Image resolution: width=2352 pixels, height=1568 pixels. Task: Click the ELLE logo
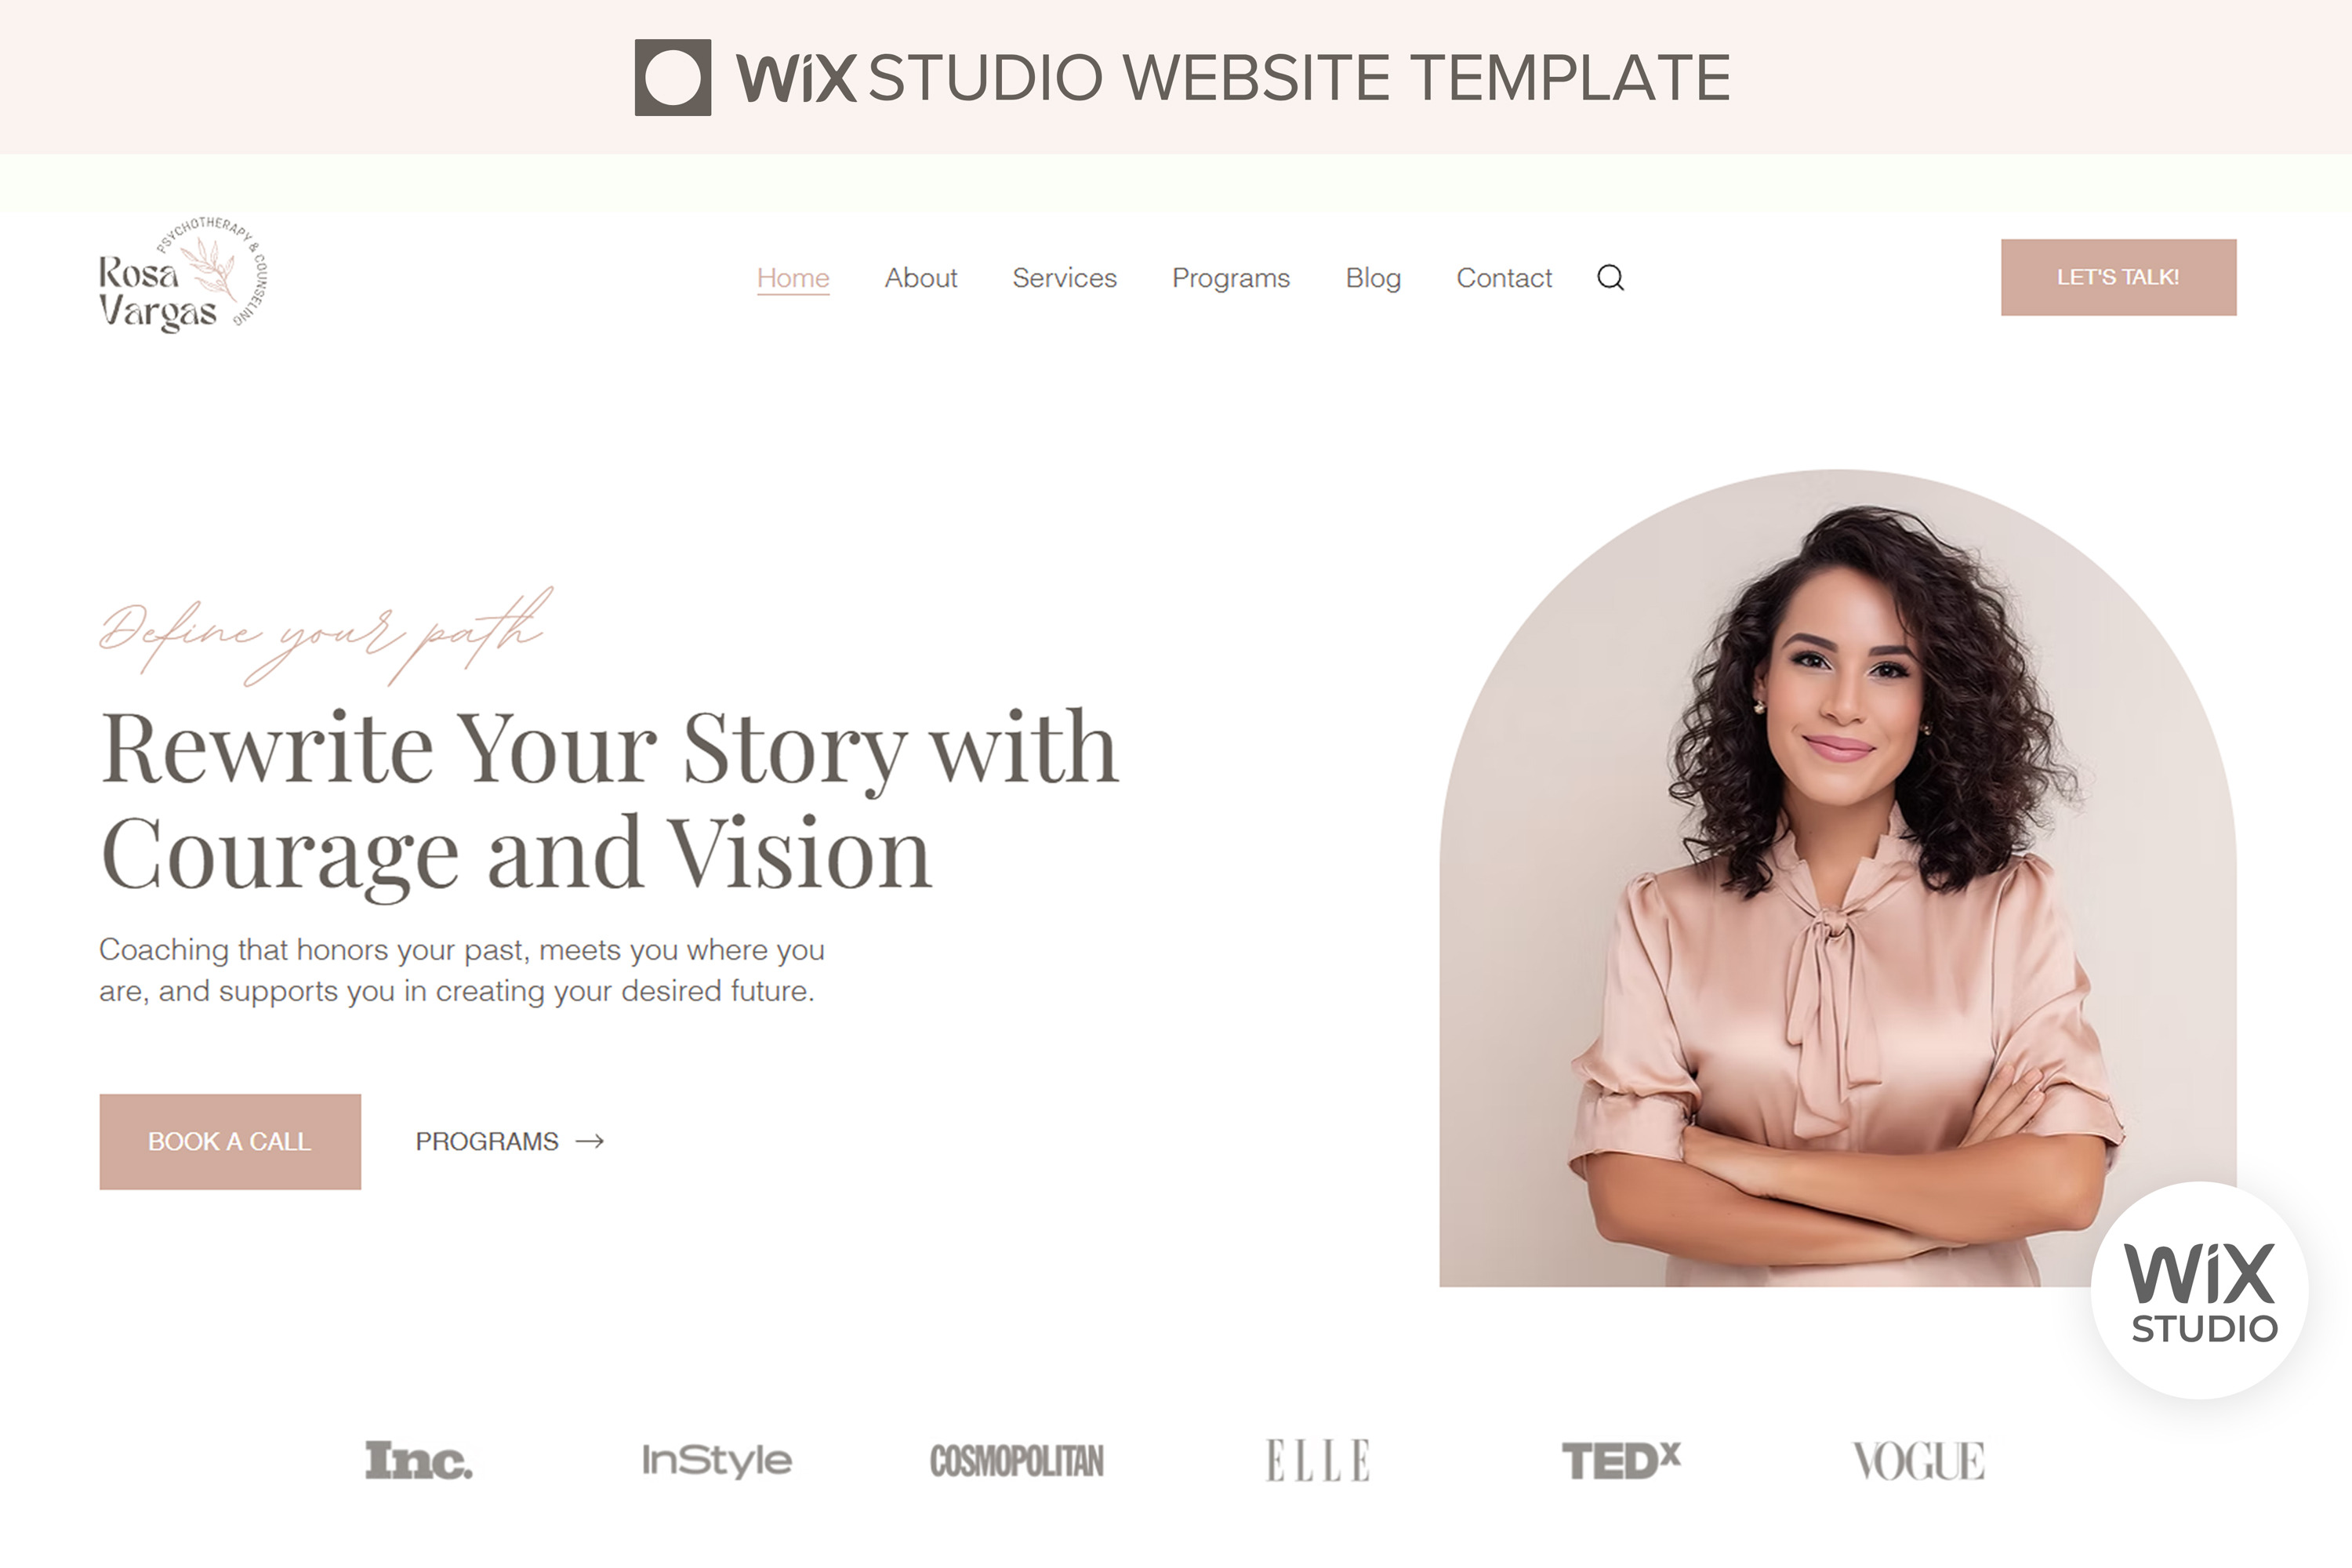1317,1461
